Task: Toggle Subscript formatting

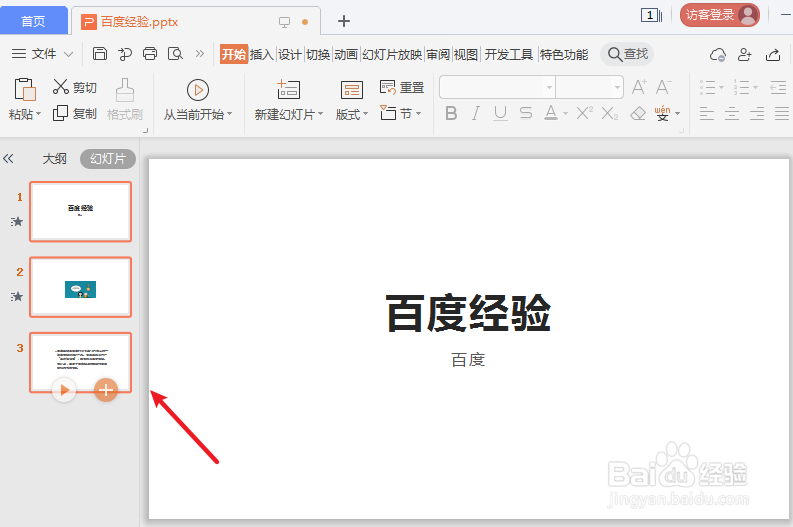Action: click(x=609, y=113)
